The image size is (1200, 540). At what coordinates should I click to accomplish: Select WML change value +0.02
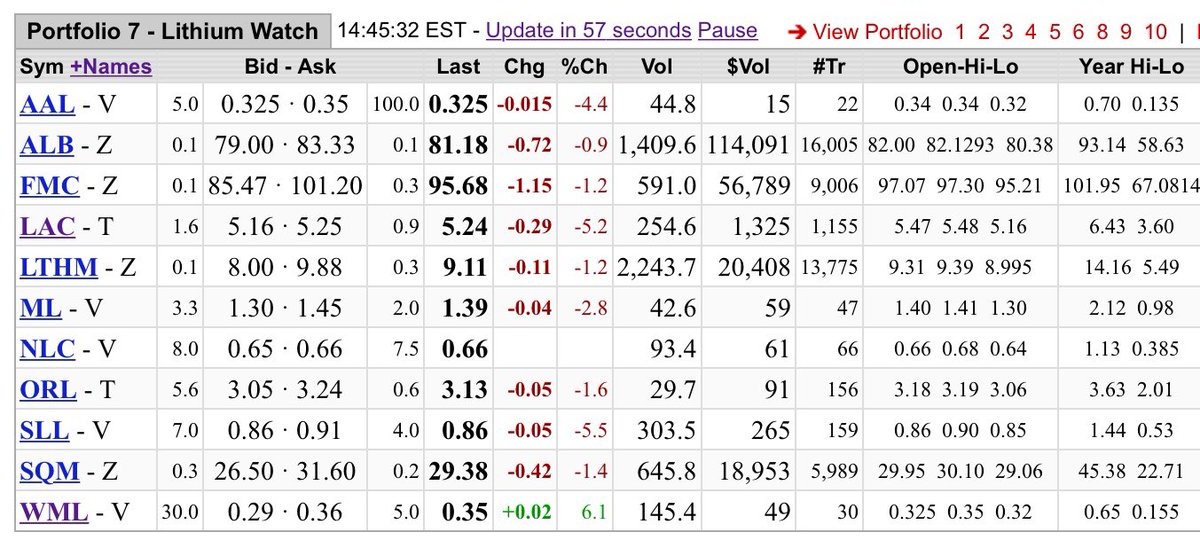click(526, 512)
